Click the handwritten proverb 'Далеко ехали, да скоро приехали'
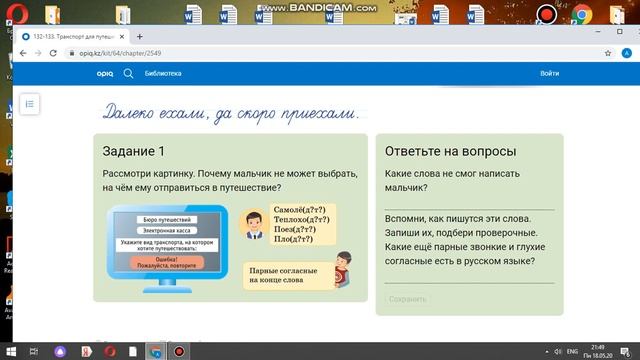This screenshot has width=640, height=360. pos(231,113)
